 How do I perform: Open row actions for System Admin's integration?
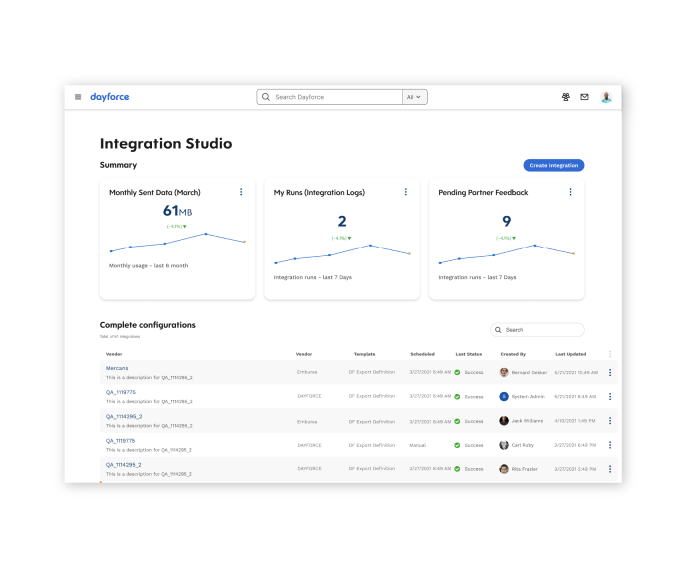pos(610,397)
